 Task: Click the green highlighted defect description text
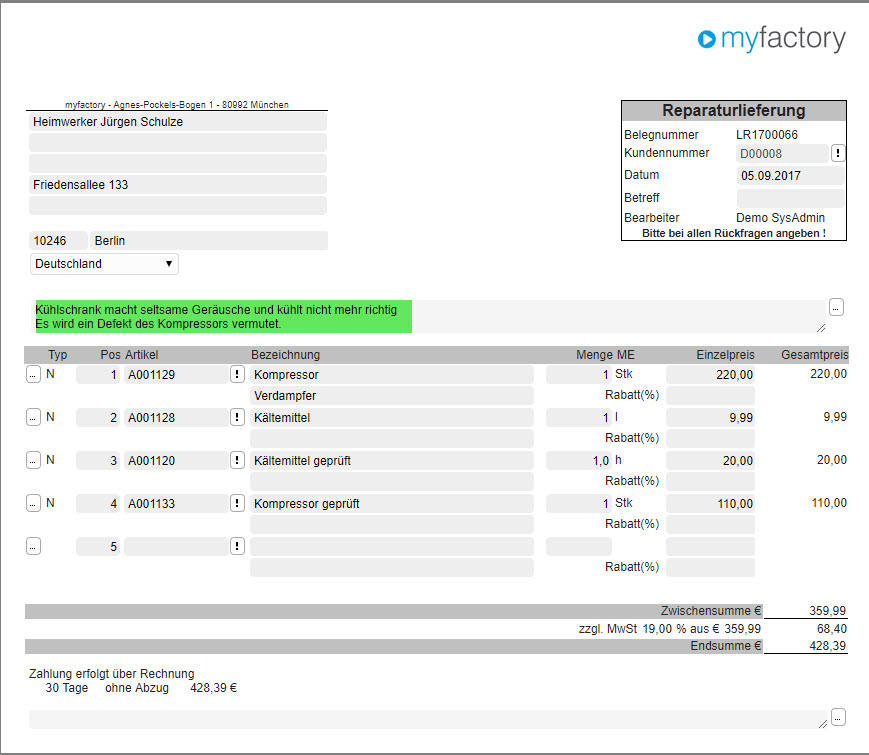pyautogui.click(x=223, y=317)
